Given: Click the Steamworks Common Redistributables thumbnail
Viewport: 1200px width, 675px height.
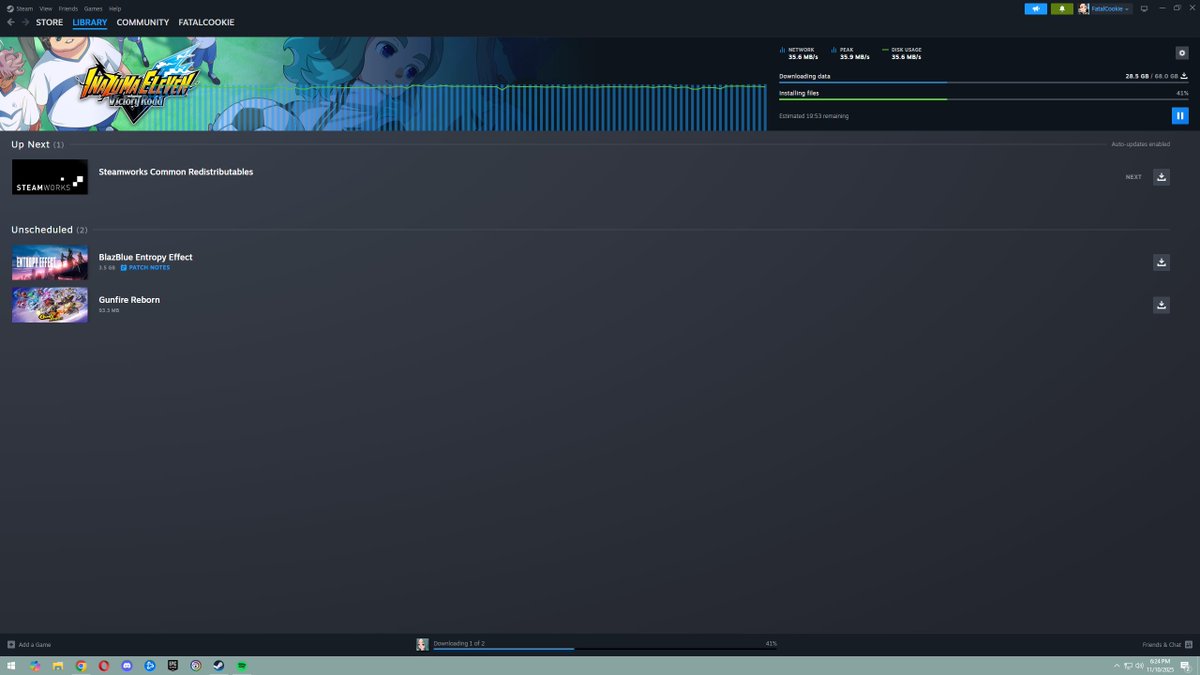Looking at the screenshot, I should 49,177.
